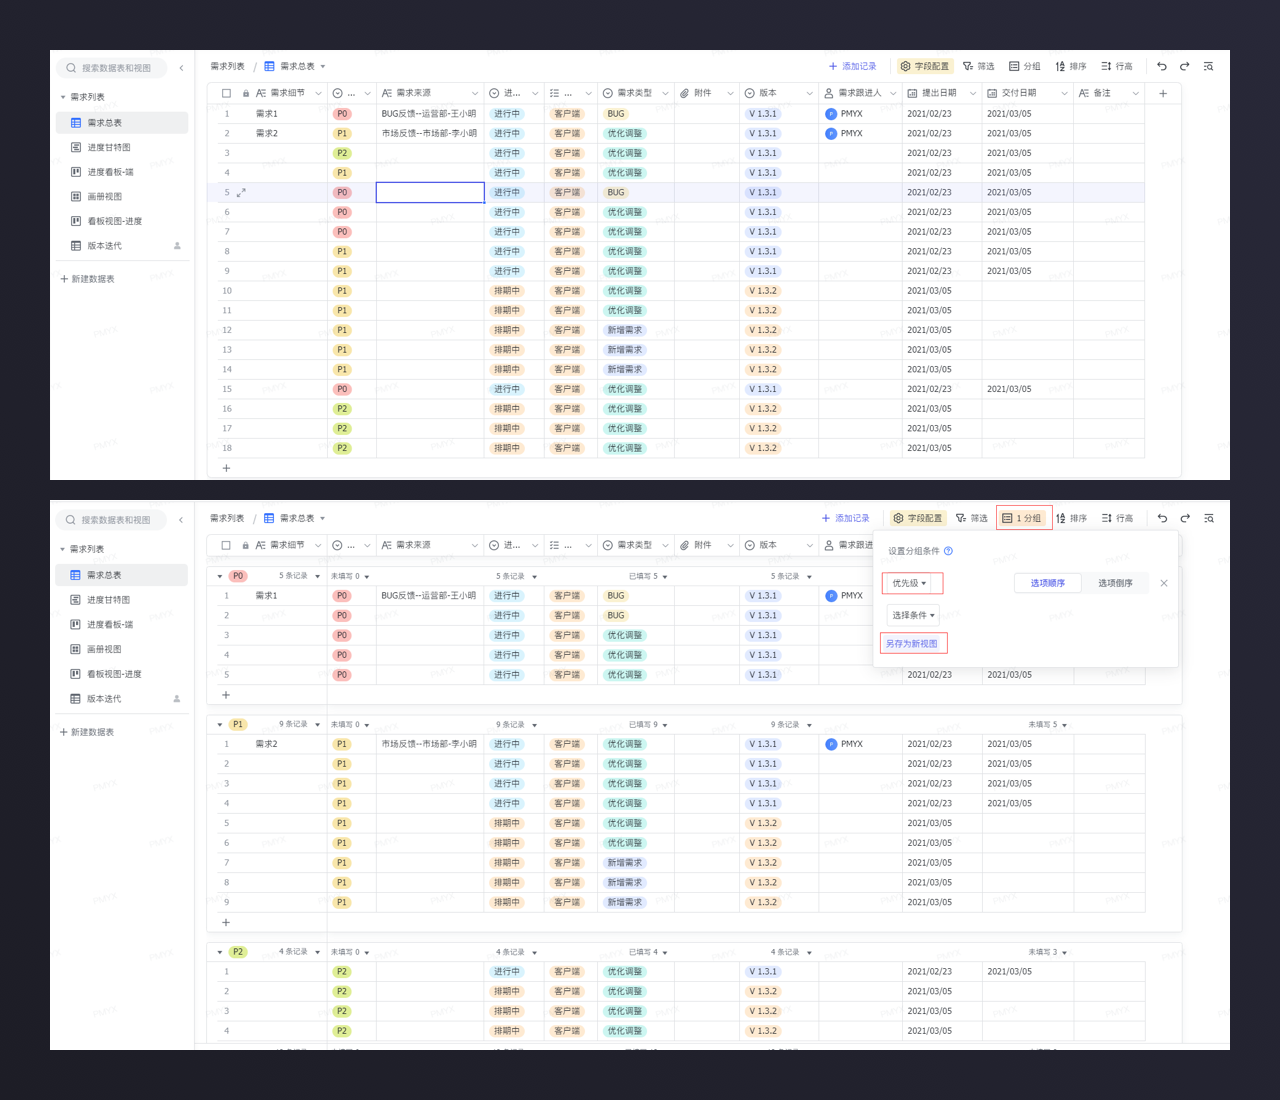Collapse sidebar arrow in top panel
The height and width of the screenshot is (1100, 1280).
(x=181, y=68)
